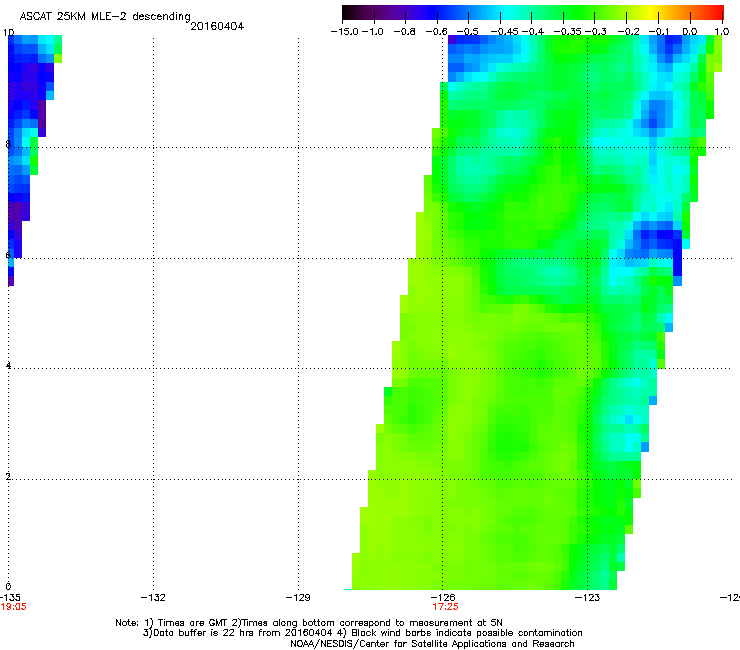Viewport: 740px width, 650px height.
Task: Click the date label '20160404' under the title
Action: 217,26
